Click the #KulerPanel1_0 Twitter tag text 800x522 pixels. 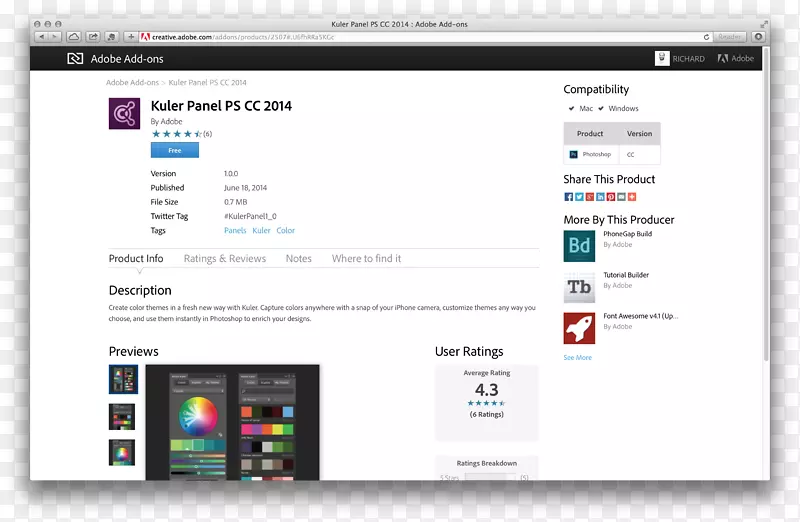pyautogui.click(x=250, y=216)
